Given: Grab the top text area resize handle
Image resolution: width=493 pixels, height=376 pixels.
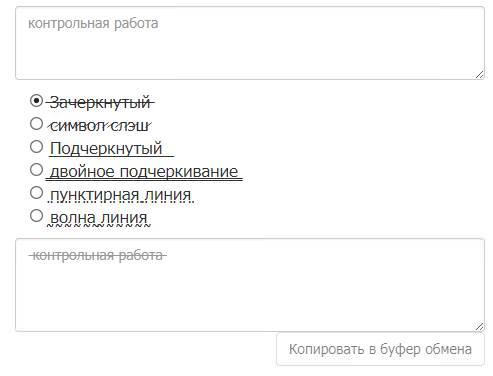Looking at the screenshot, I should point(479,75).
